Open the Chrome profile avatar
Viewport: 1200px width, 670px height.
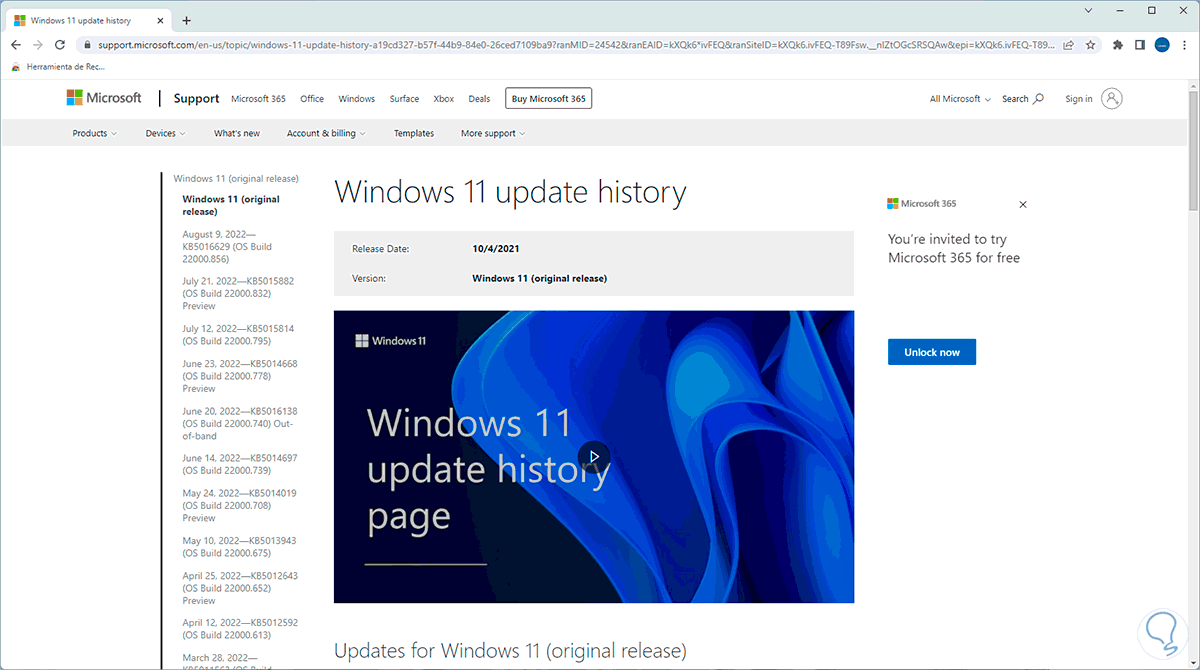click(x=1162, y=45)
